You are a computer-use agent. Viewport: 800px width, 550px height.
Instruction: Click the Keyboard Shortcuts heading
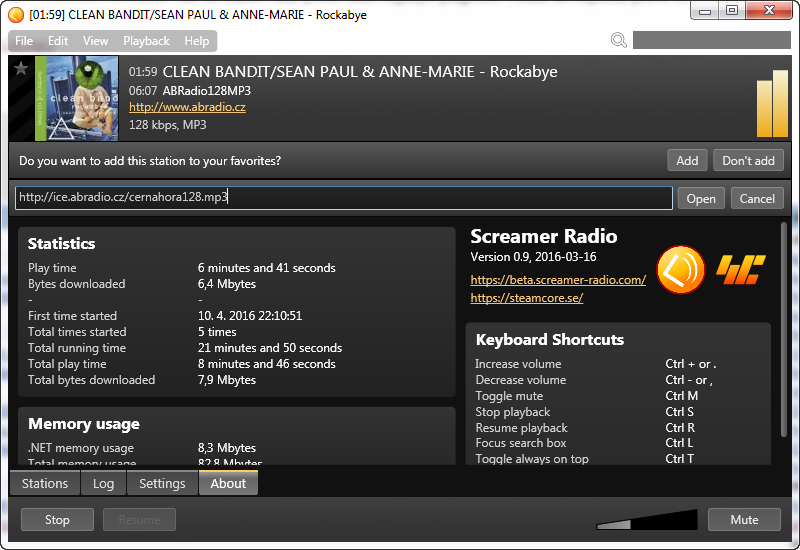(x=549, y=340)
